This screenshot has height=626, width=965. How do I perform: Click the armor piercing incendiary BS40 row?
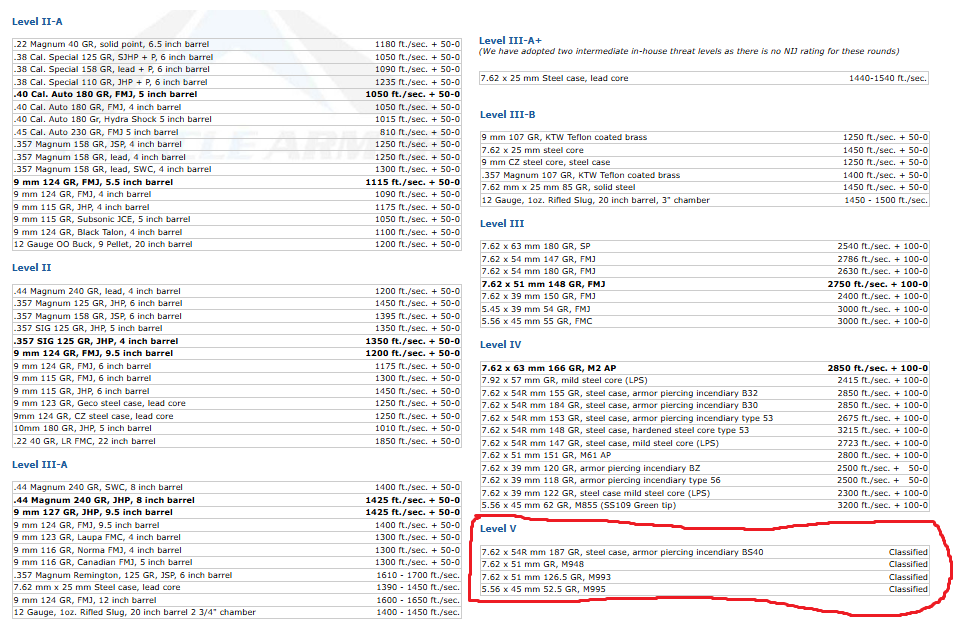point(705,552)
